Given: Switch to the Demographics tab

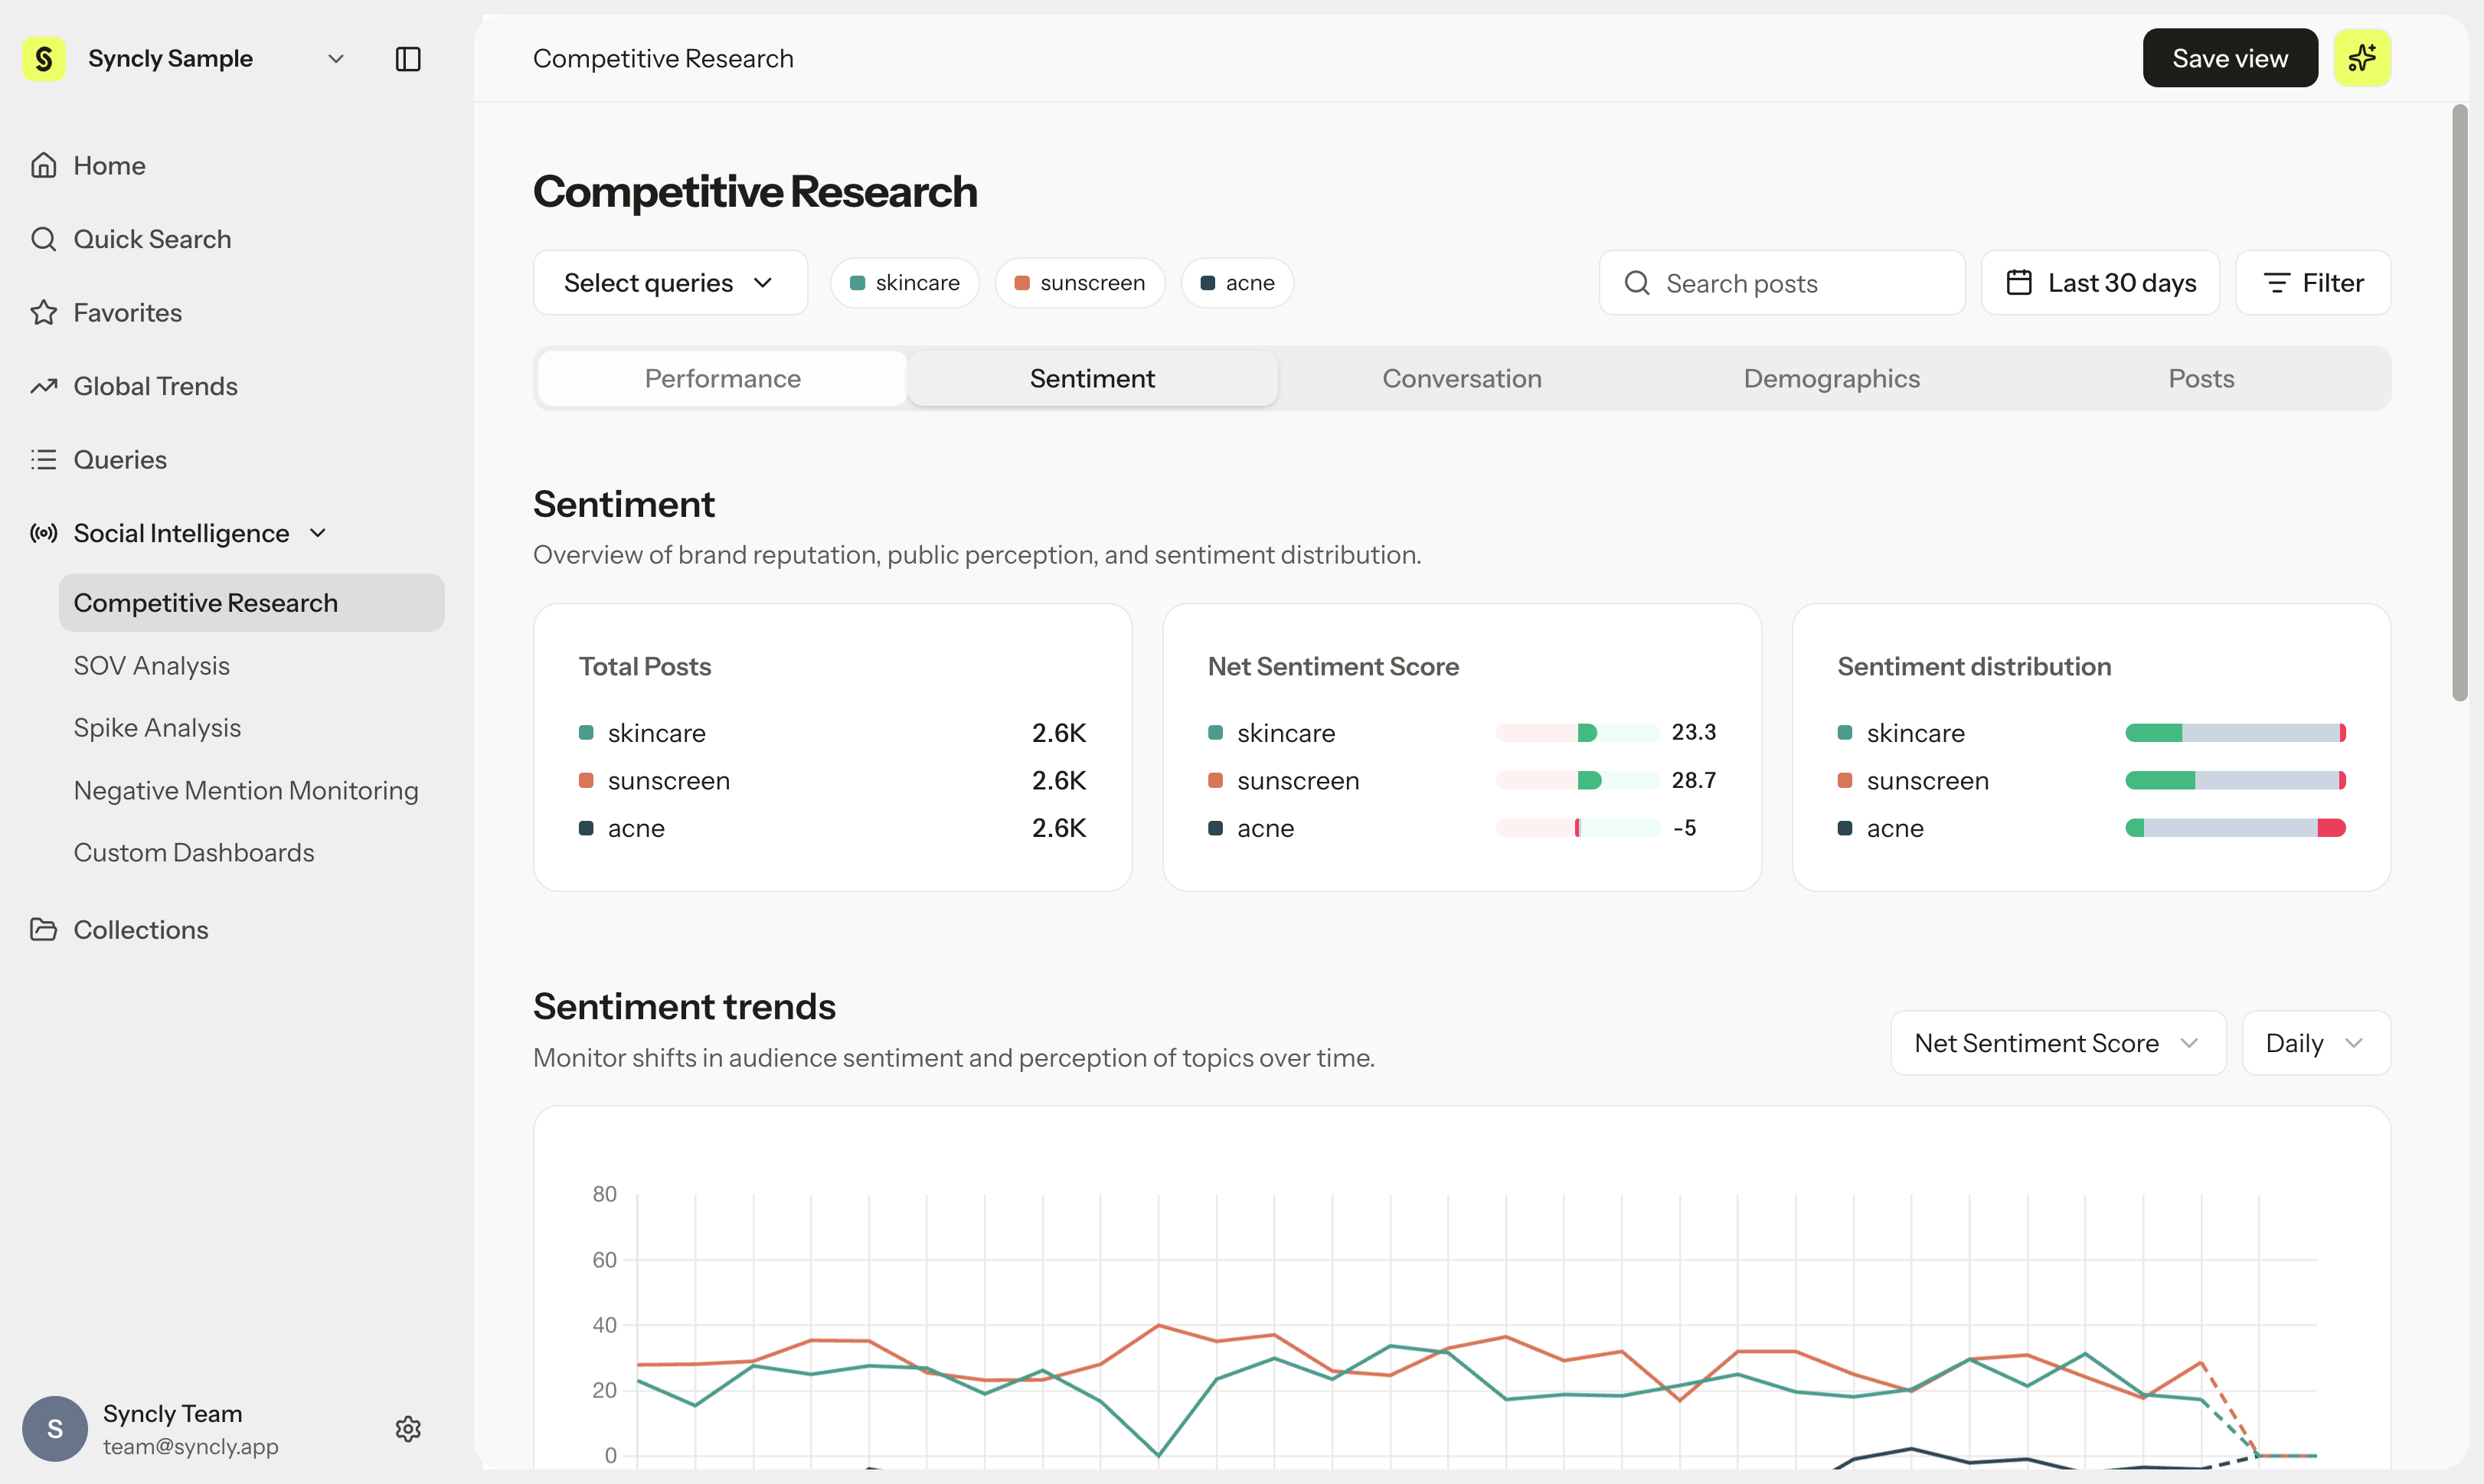Looking at the screenshot, I should (x=1831, y=378).
